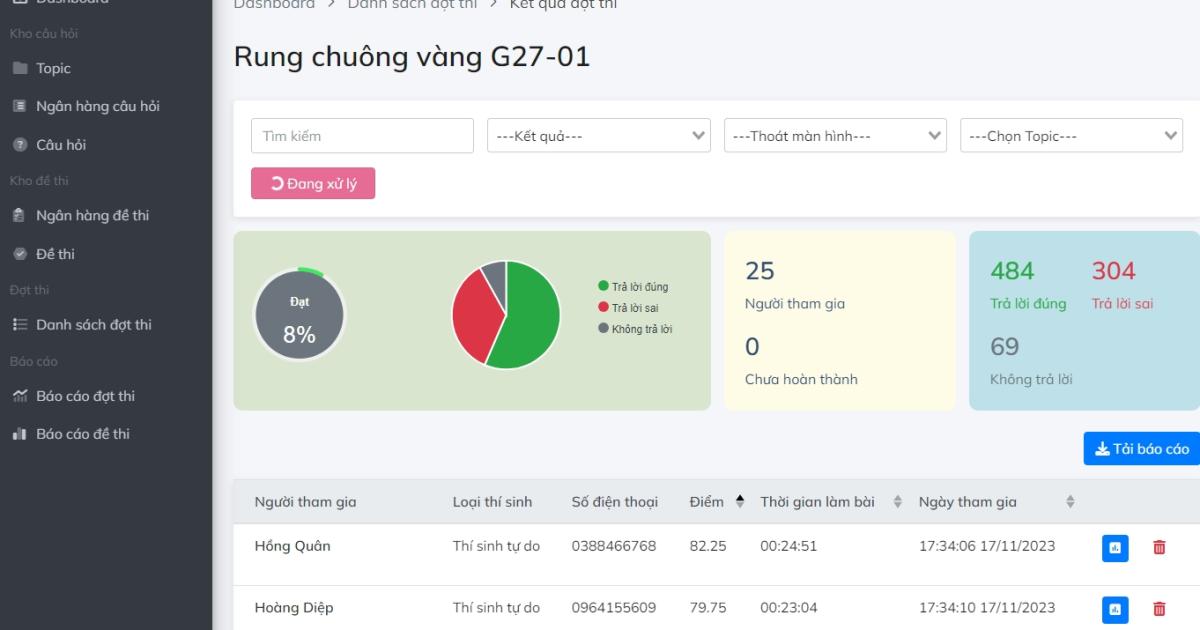View Hồng Quân's result with blue chart icon

(1114, 548)
